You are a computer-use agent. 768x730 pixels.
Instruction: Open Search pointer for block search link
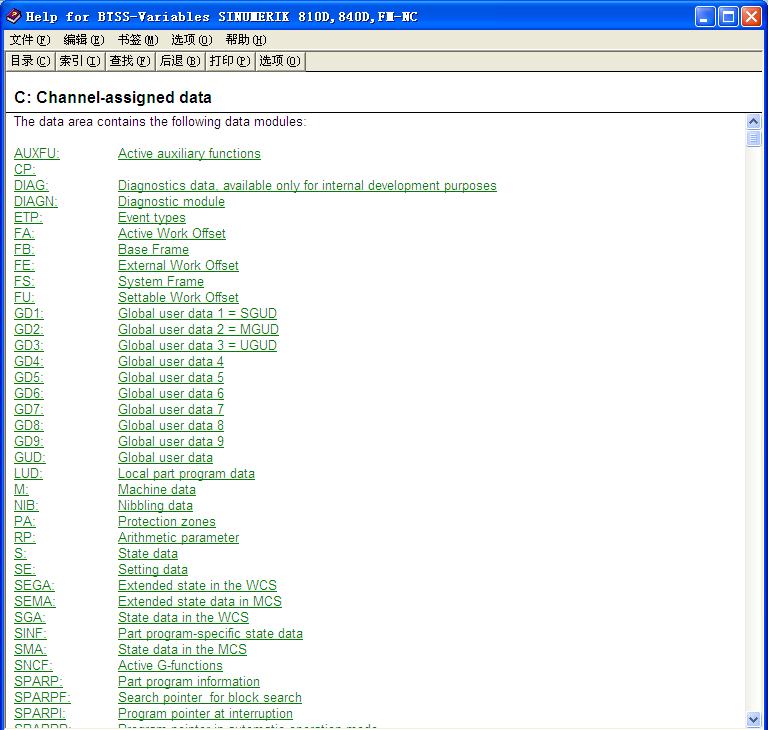tap(210, 698)
